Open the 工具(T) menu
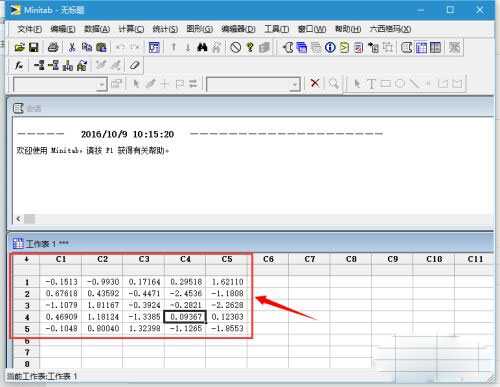 tap(276, 29)
